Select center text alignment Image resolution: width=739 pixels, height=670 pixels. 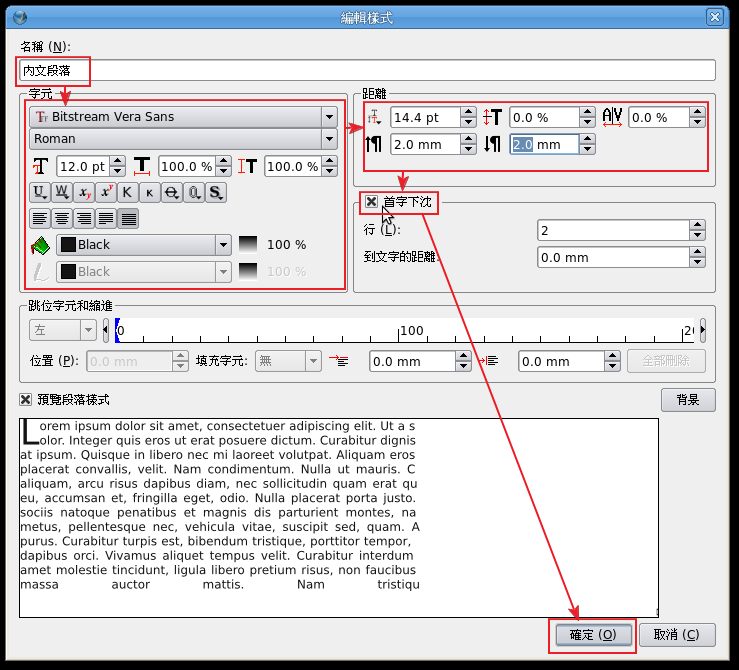click(x=62, y=217)
